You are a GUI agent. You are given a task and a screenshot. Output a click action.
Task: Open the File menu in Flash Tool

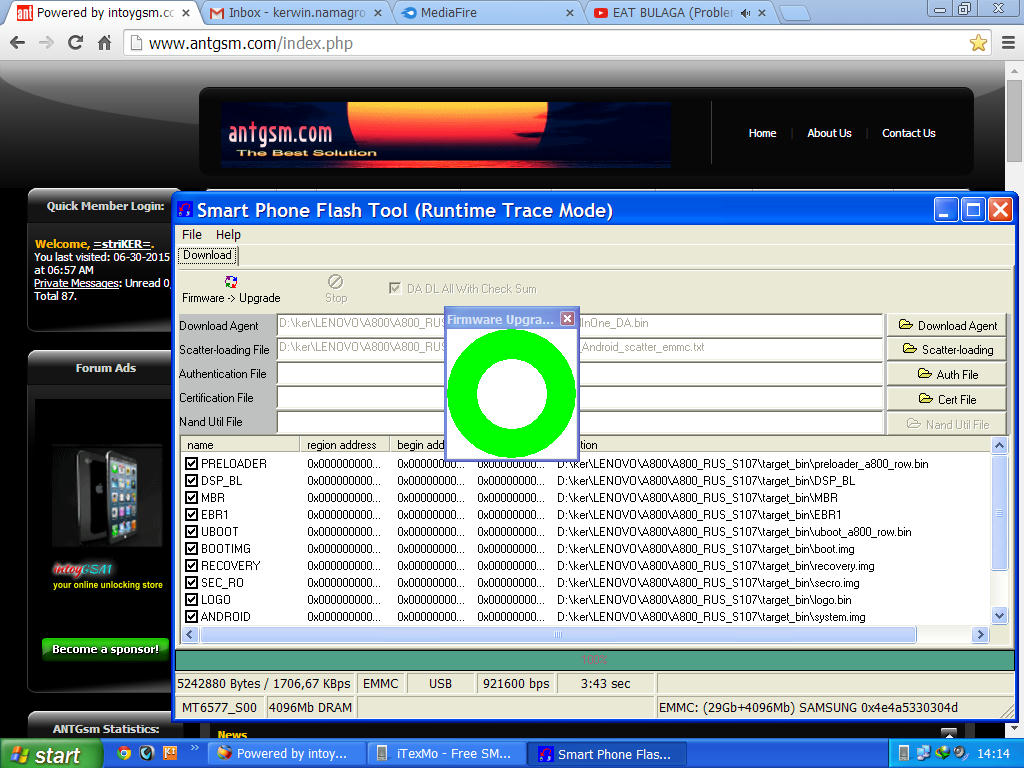point(191,234)
